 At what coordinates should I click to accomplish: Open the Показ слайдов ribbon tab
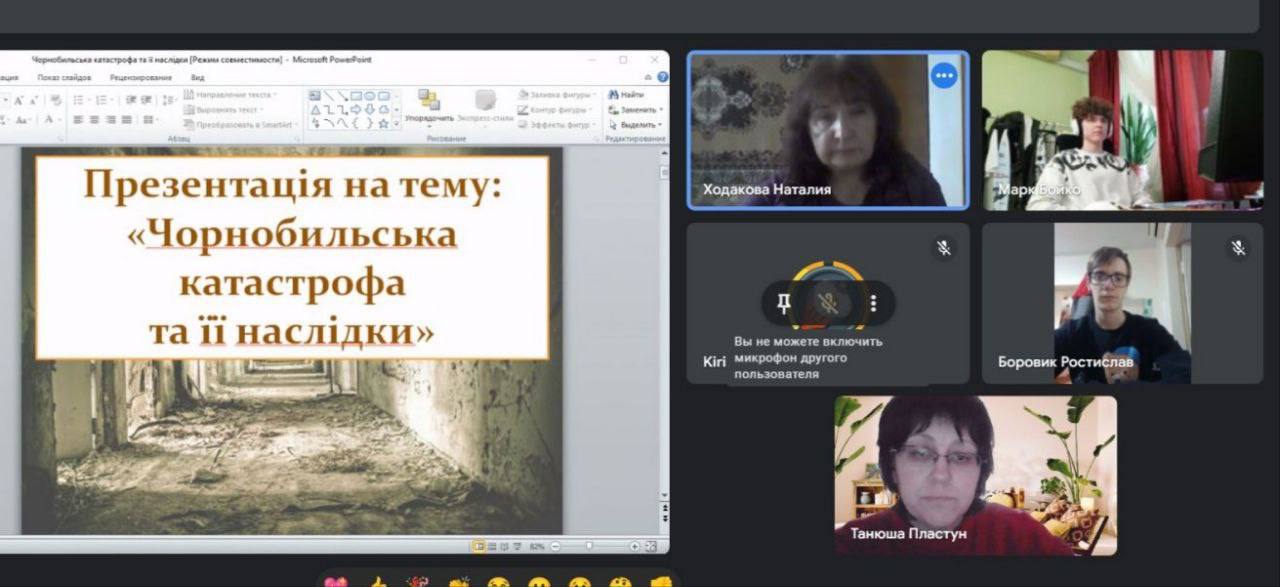click(64, 77)
